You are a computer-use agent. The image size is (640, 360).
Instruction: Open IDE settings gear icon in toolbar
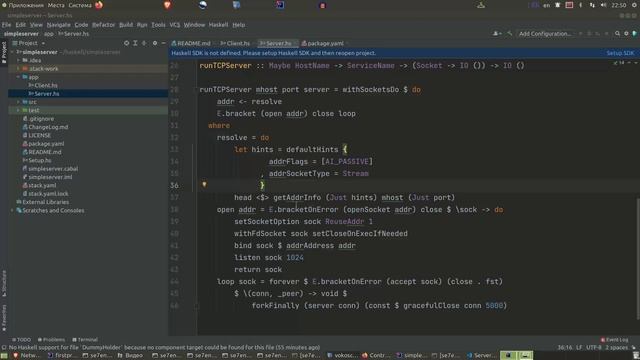pos(626,33)
